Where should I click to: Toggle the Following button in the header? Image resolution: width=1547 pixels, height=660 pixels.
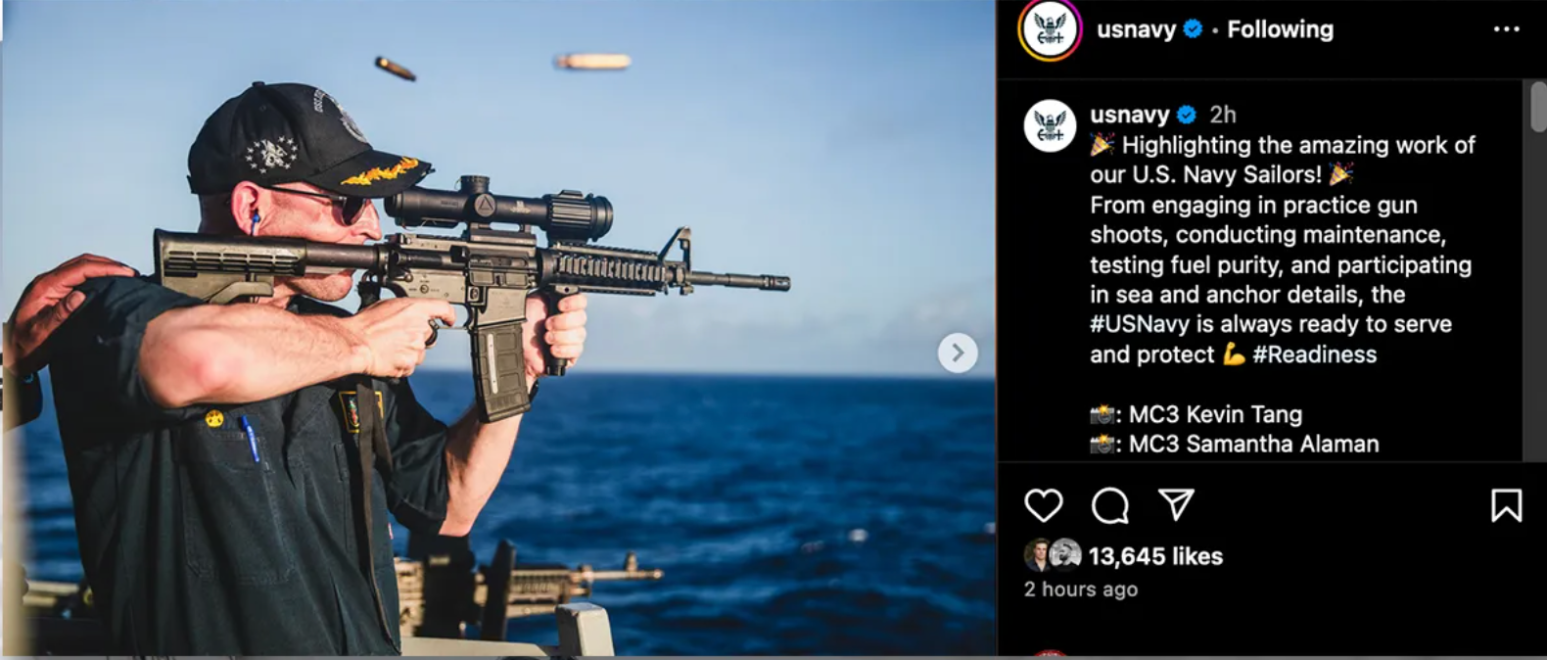(x=1280, y=30)
